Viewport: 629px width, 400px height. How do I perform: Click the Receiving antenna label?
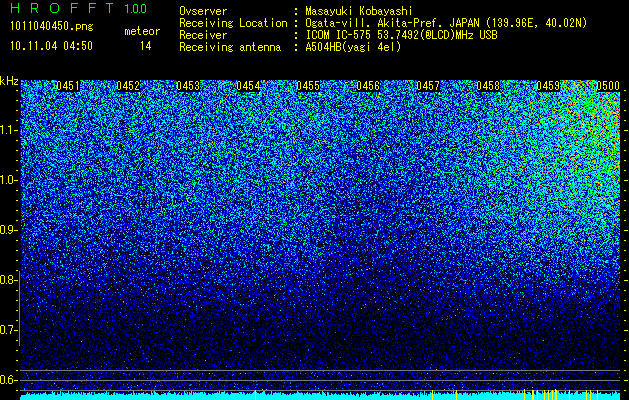point(230,47)
